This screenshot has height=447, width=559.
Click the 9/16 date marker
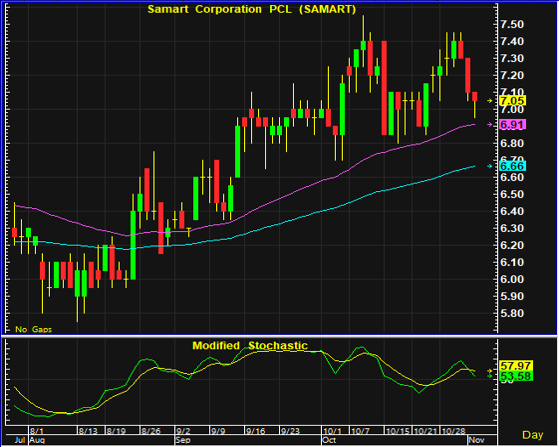pyautogui.click(x=255, y=431)
